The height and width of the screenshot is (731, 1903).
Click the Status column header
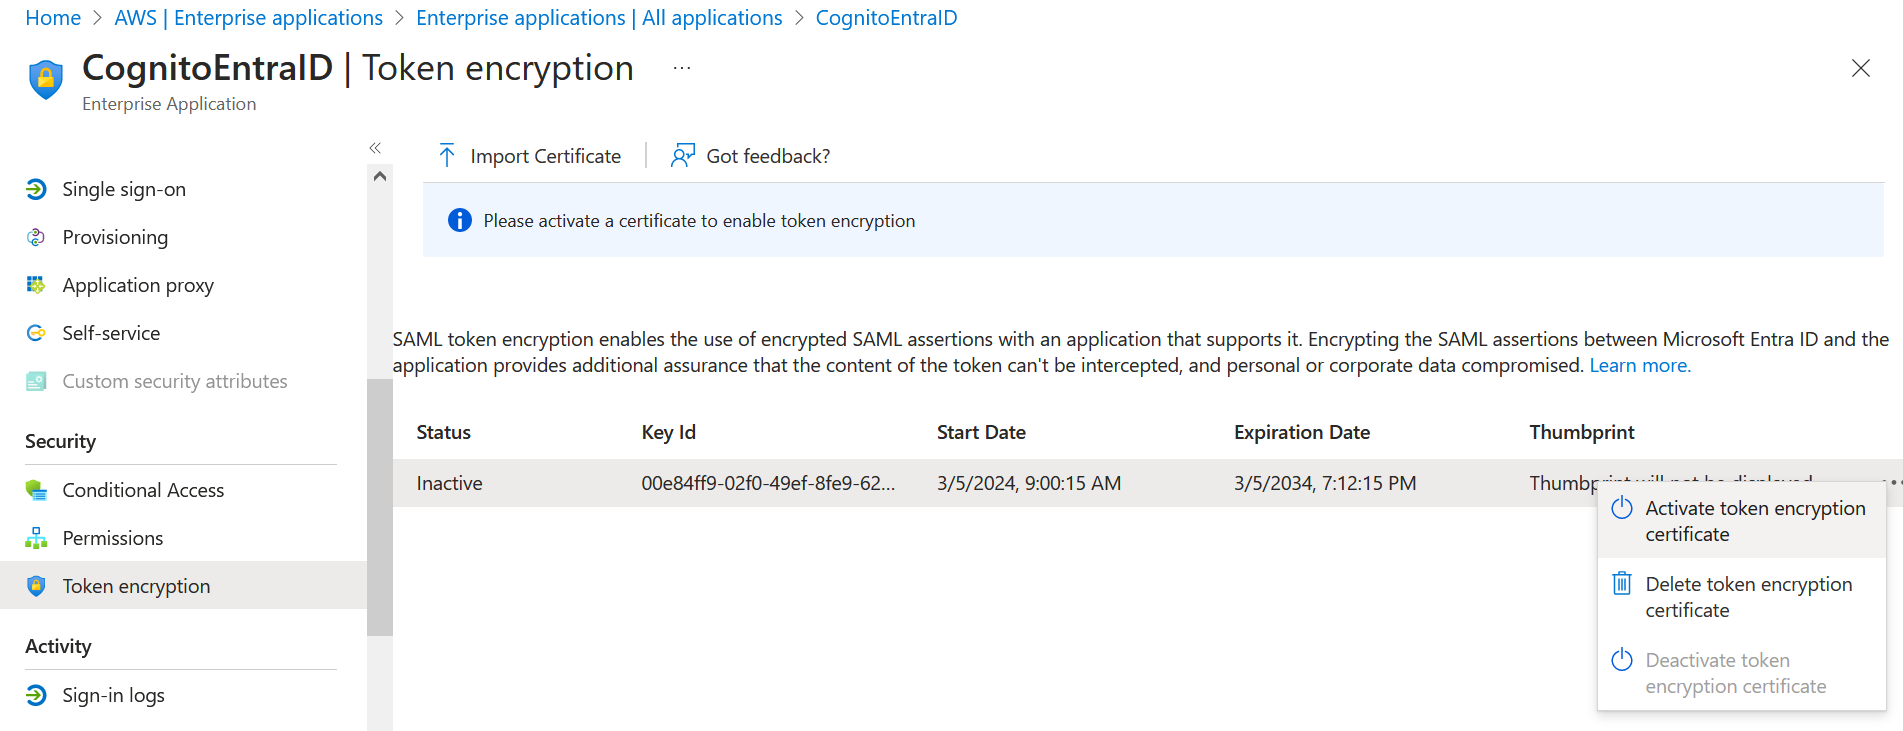443,432
